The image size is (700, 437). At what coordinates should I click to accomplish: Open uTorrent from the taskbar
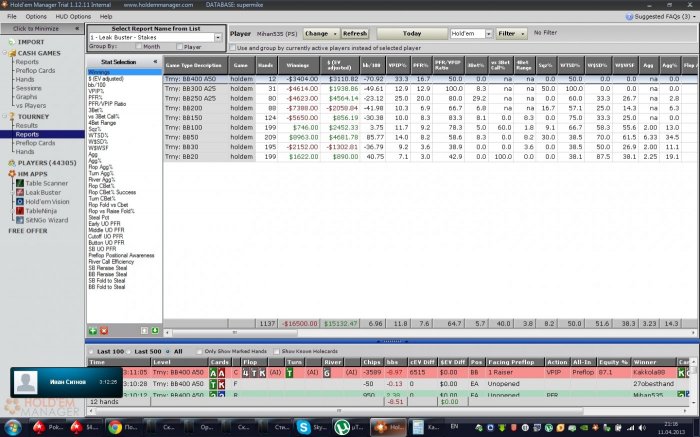tap(342, 427)
